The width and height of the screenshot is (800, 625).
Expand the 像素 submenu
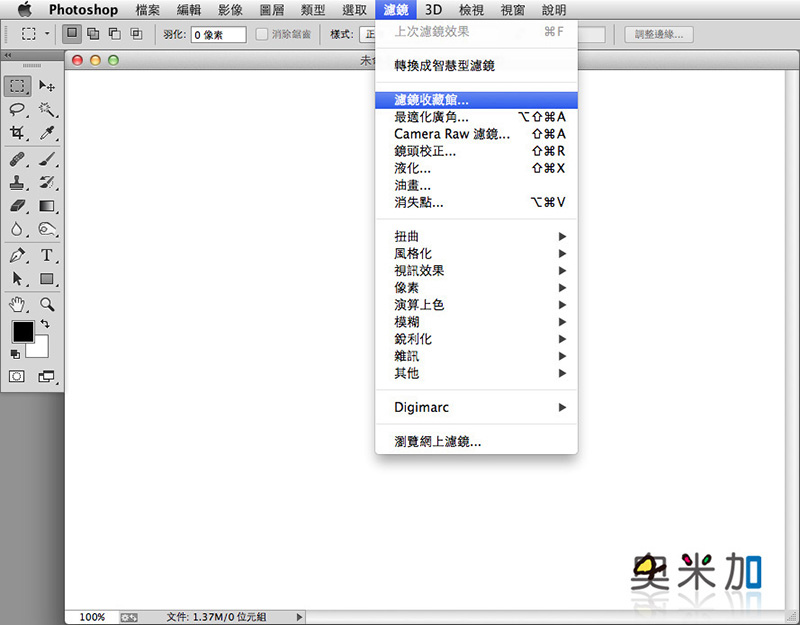[x=477, y=288]
